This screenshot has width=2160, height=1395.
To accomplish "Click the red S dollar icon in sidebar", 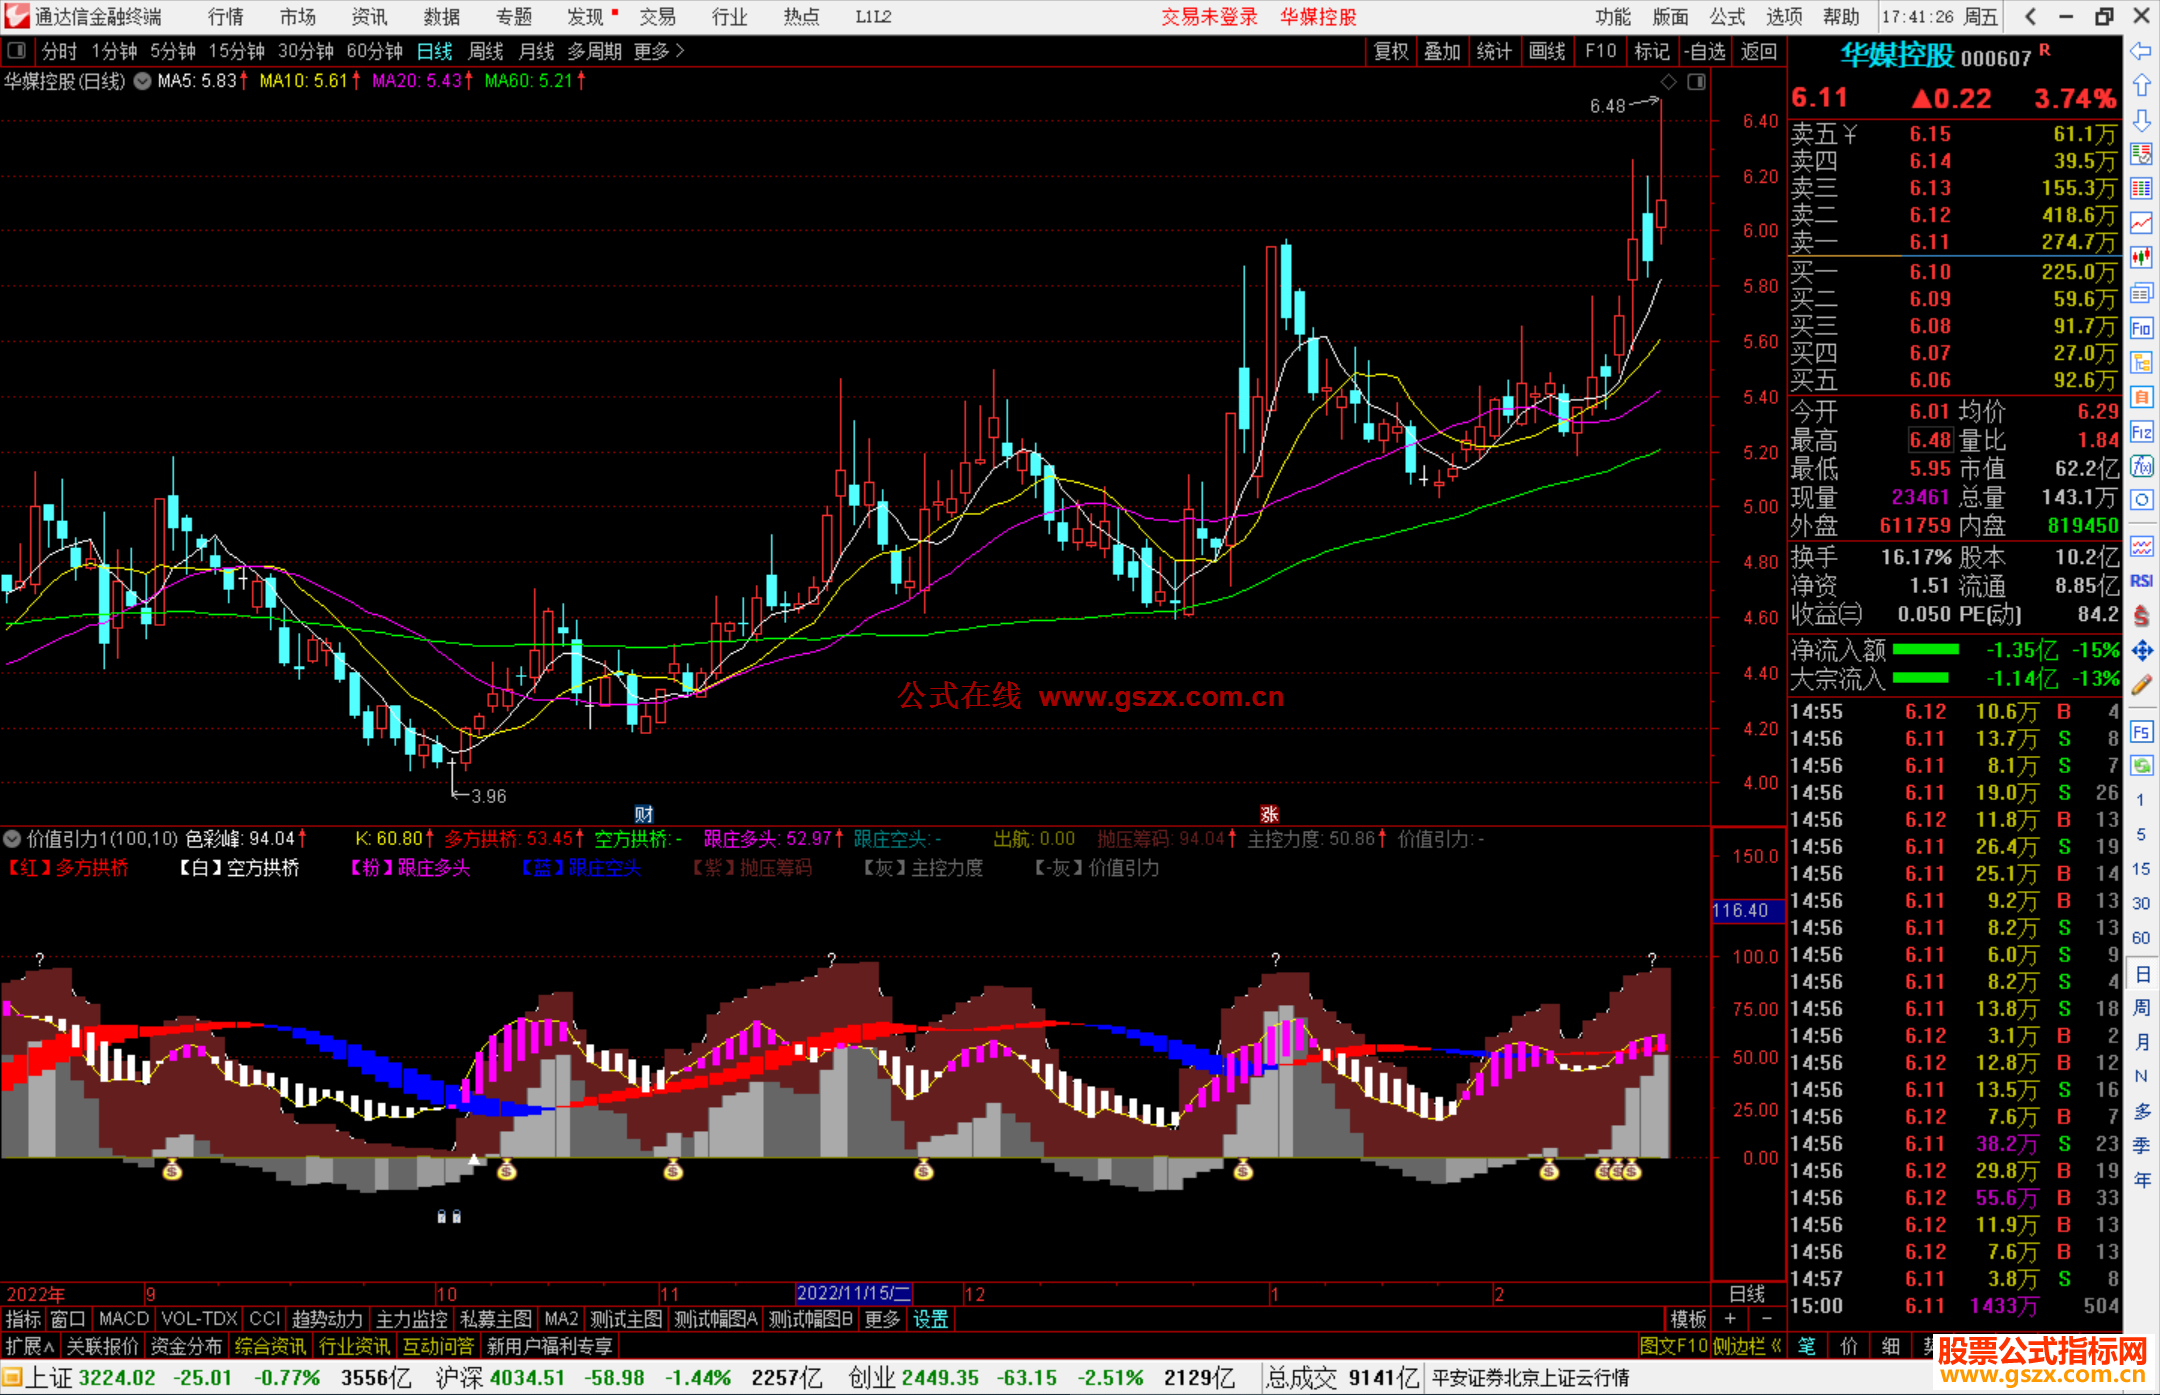I will point(2141,616).
